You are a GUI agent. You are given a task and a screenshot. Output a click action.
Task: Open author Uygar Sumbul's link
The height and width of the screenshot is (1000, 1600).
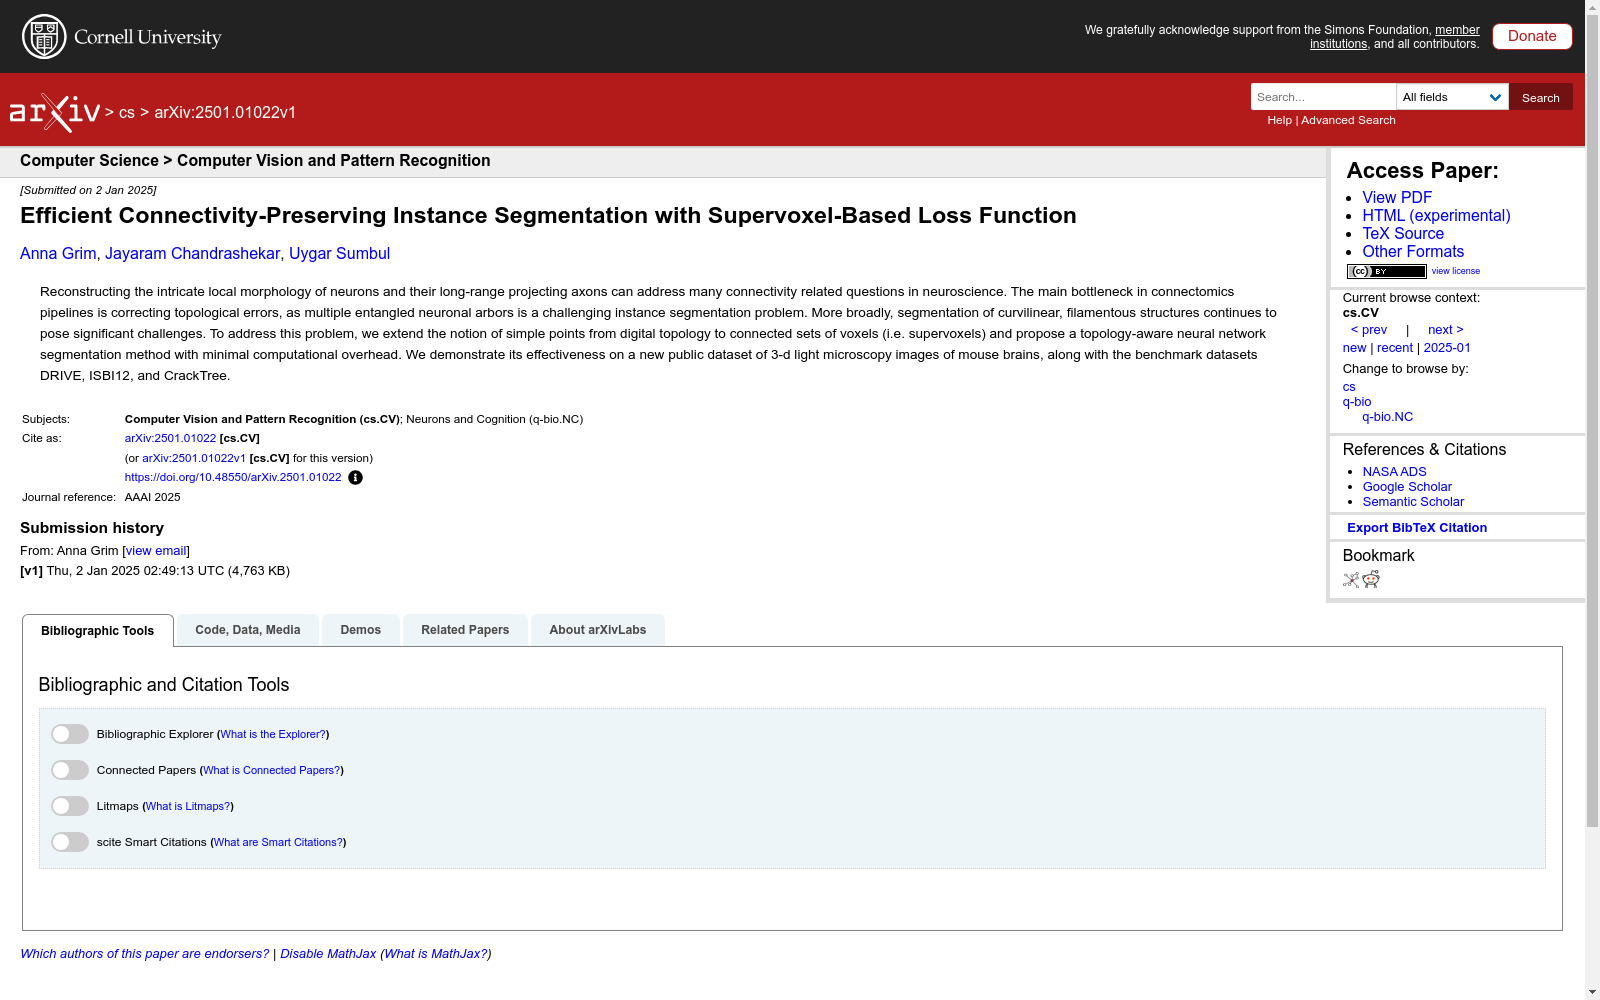coord(339,254)
